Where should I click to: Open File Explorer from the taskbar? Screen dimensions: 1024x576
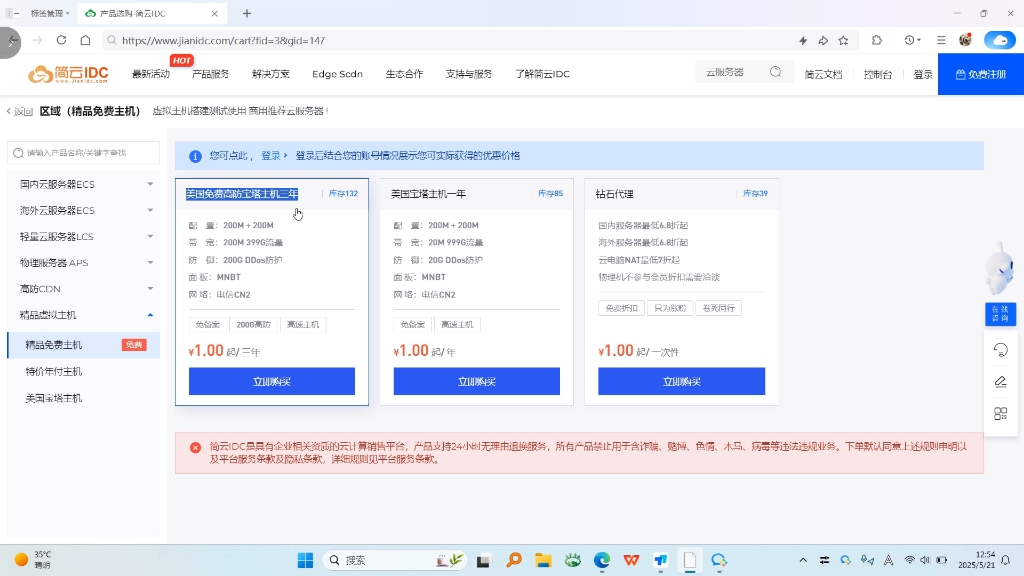[x=543, y=560]
